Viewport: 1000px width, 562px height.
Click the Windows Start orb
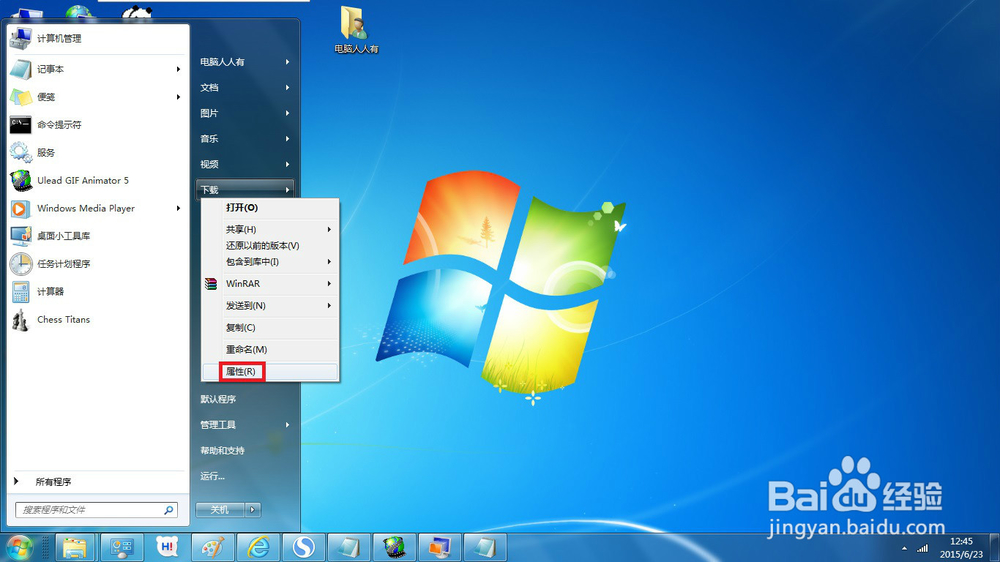point(19,547)
